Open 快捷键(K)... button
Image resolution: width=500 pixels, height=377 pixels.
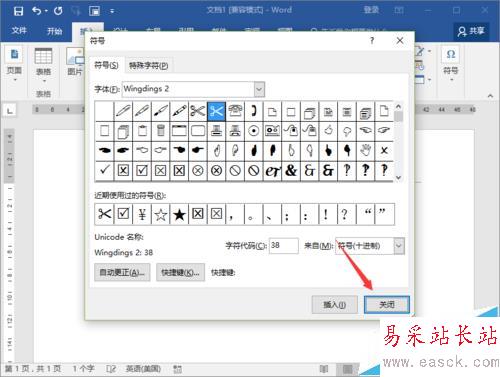click(180, 273)
